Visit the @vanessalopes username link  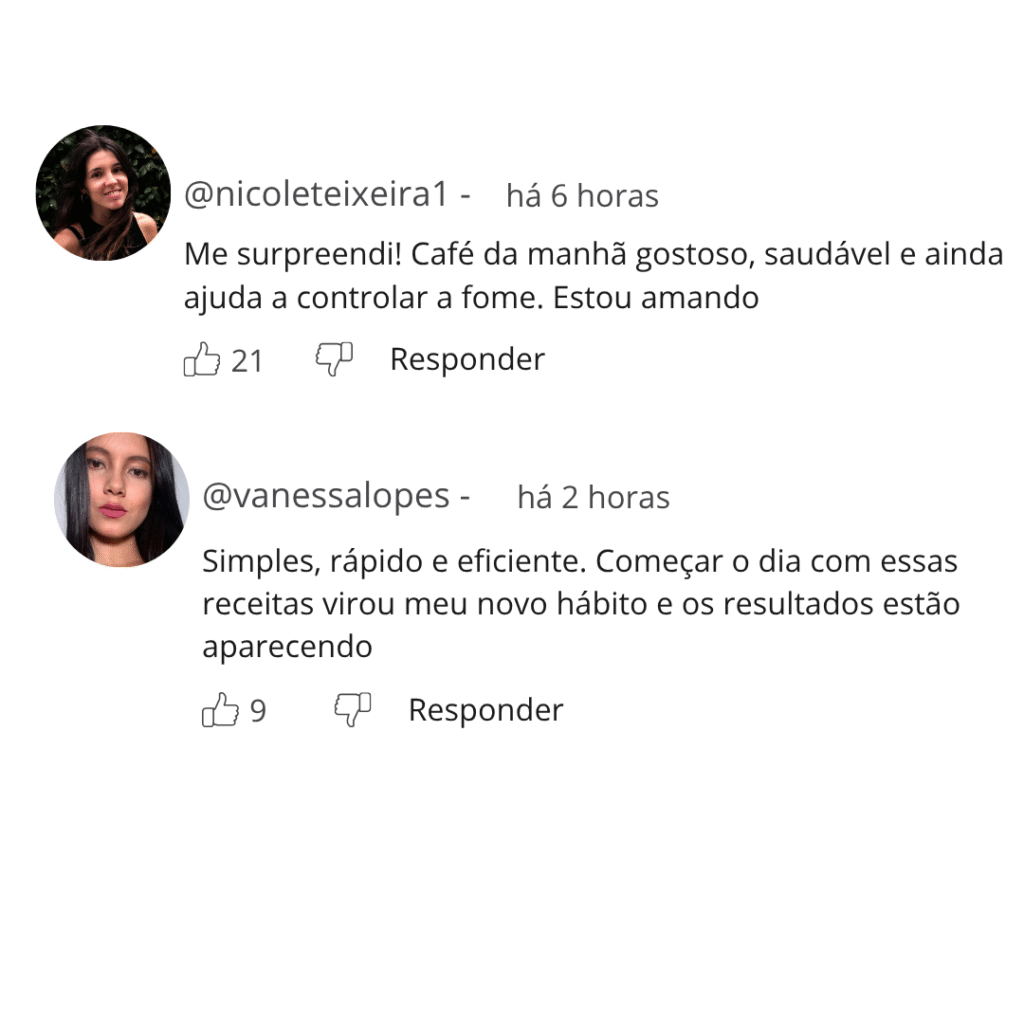click(x=326, y=497)
